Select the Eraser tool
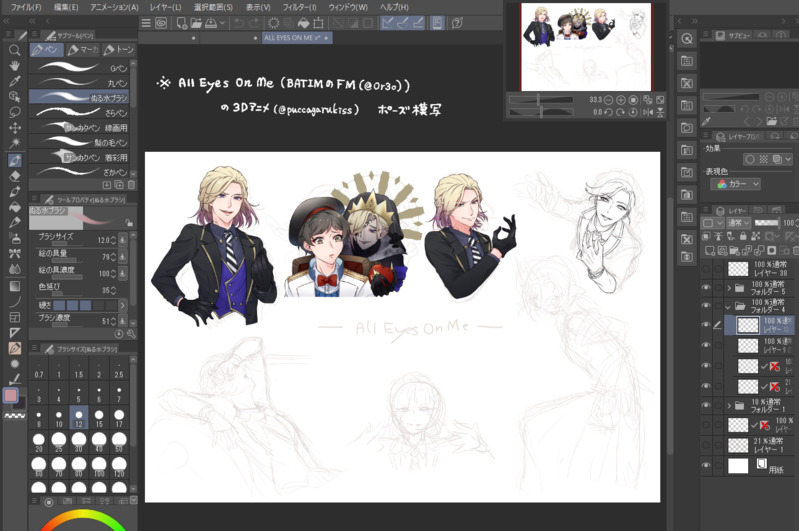The height and width of the screenshot is (531, 799). pos(14,176)
